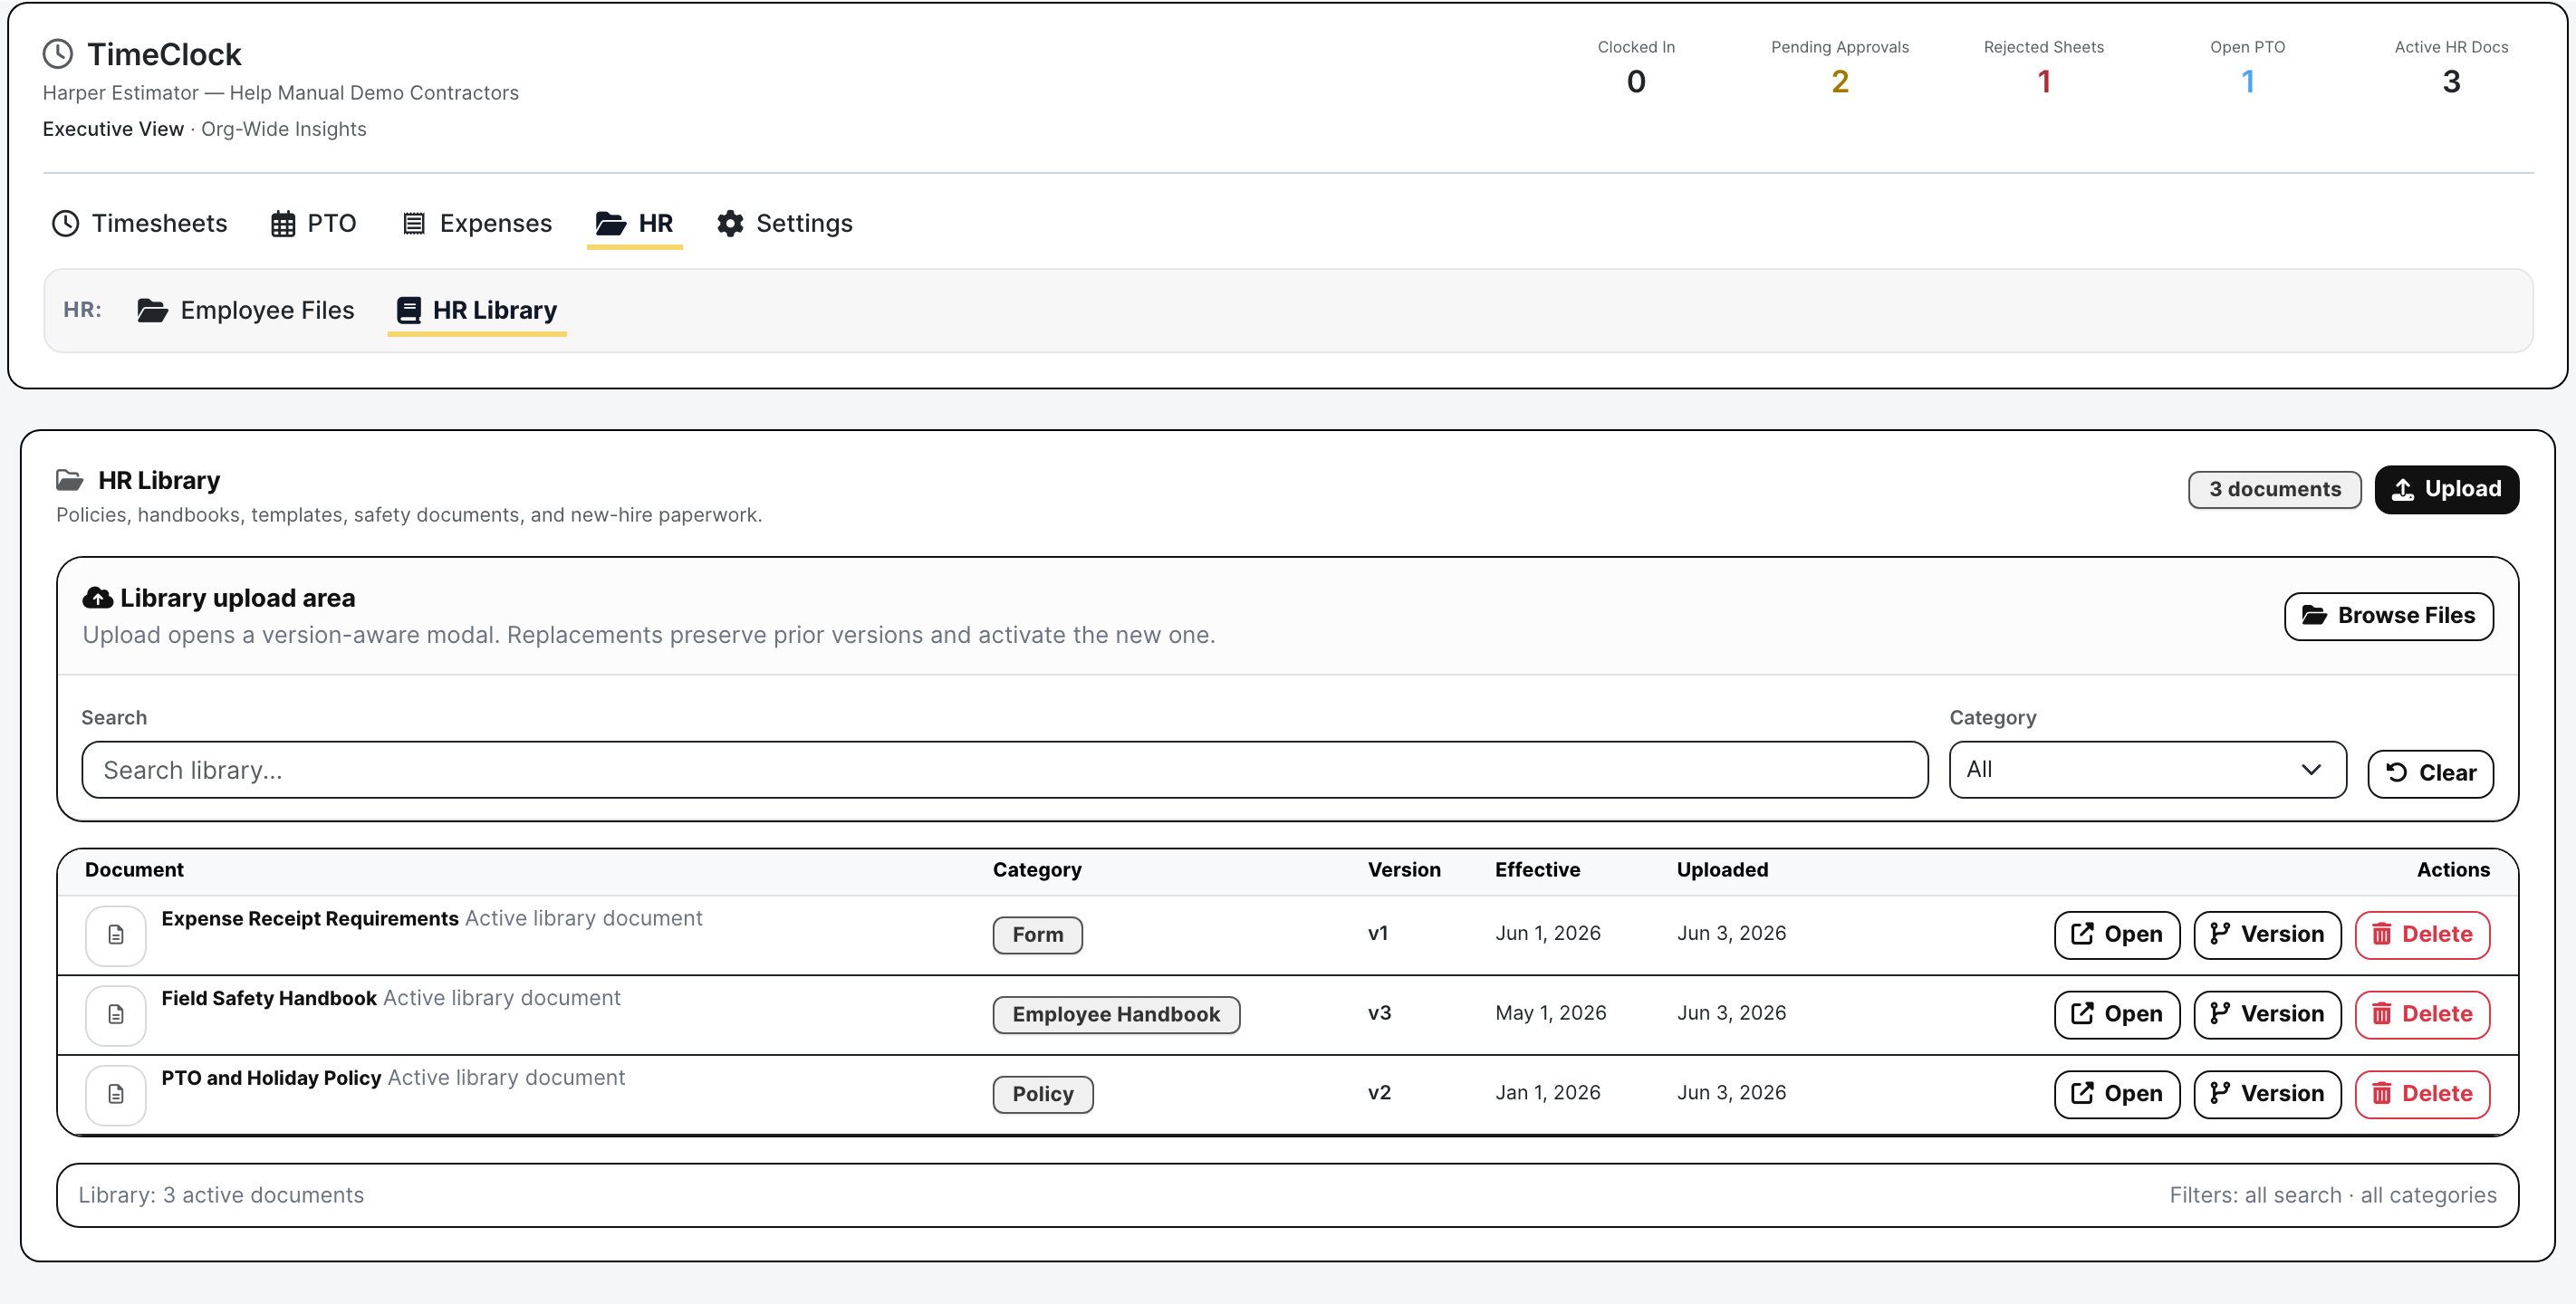The image size is (2576, 1304).
Task: Click the Policy category badge
Action: (x=1042, y=1095)
